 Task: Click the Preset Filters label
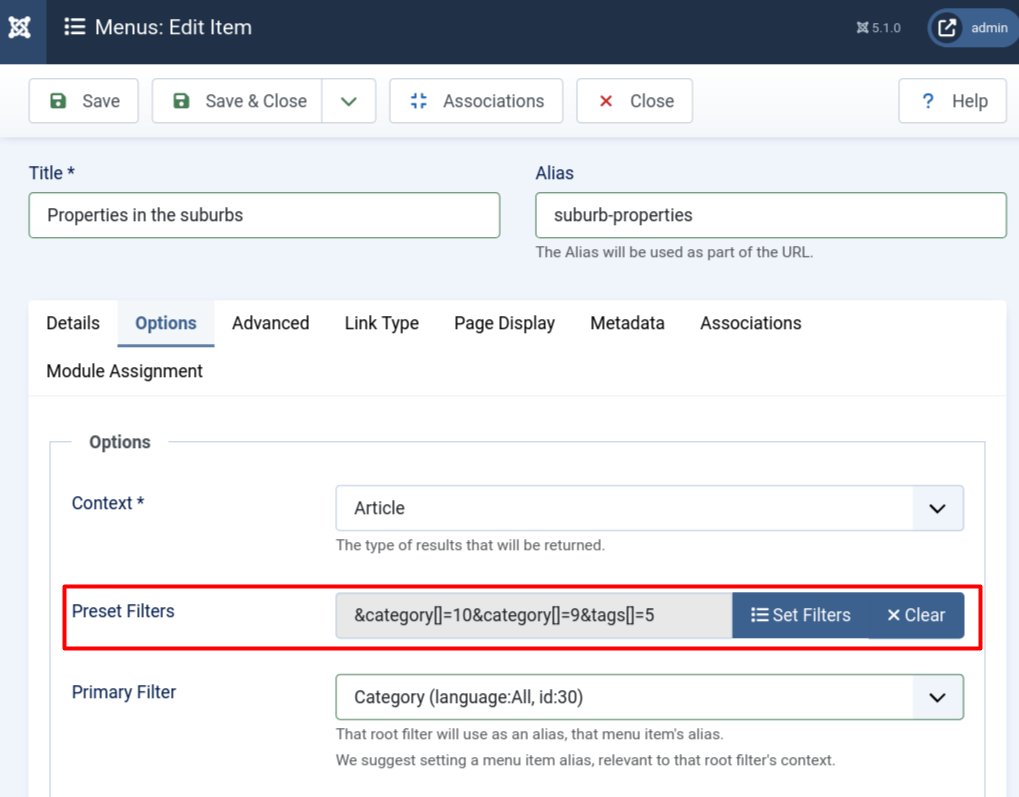[123, 611]
